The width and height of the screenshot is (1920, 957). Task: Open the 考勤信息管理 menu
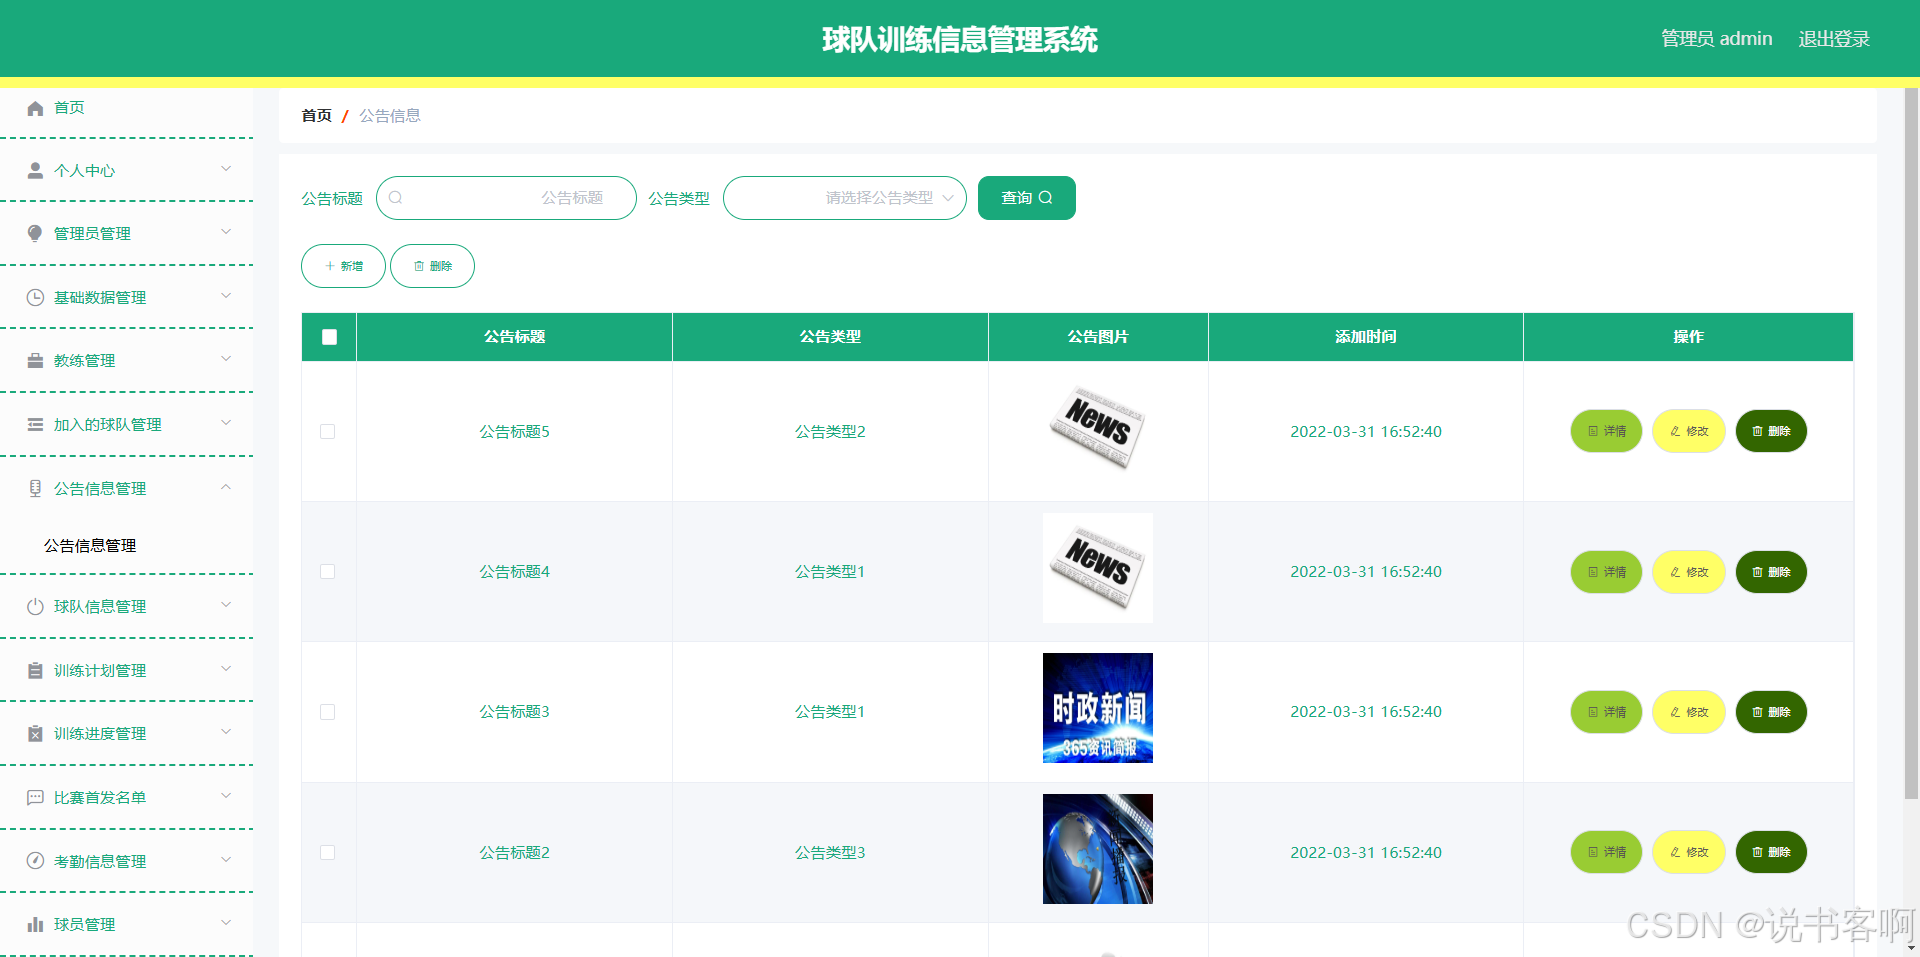(127, 861)
